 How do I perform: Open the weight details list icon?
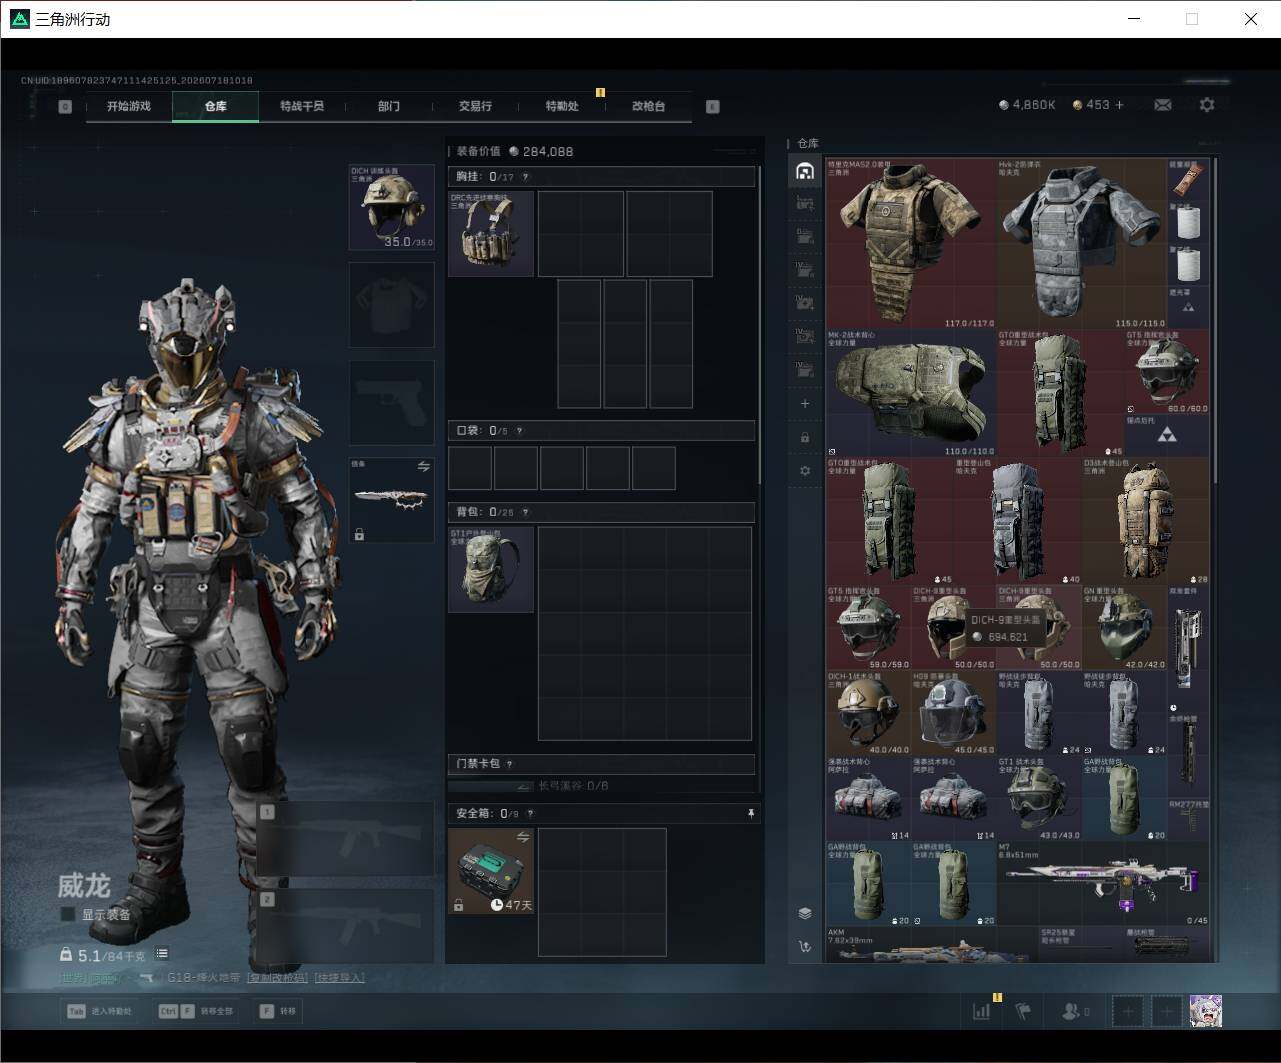(162, 954)
